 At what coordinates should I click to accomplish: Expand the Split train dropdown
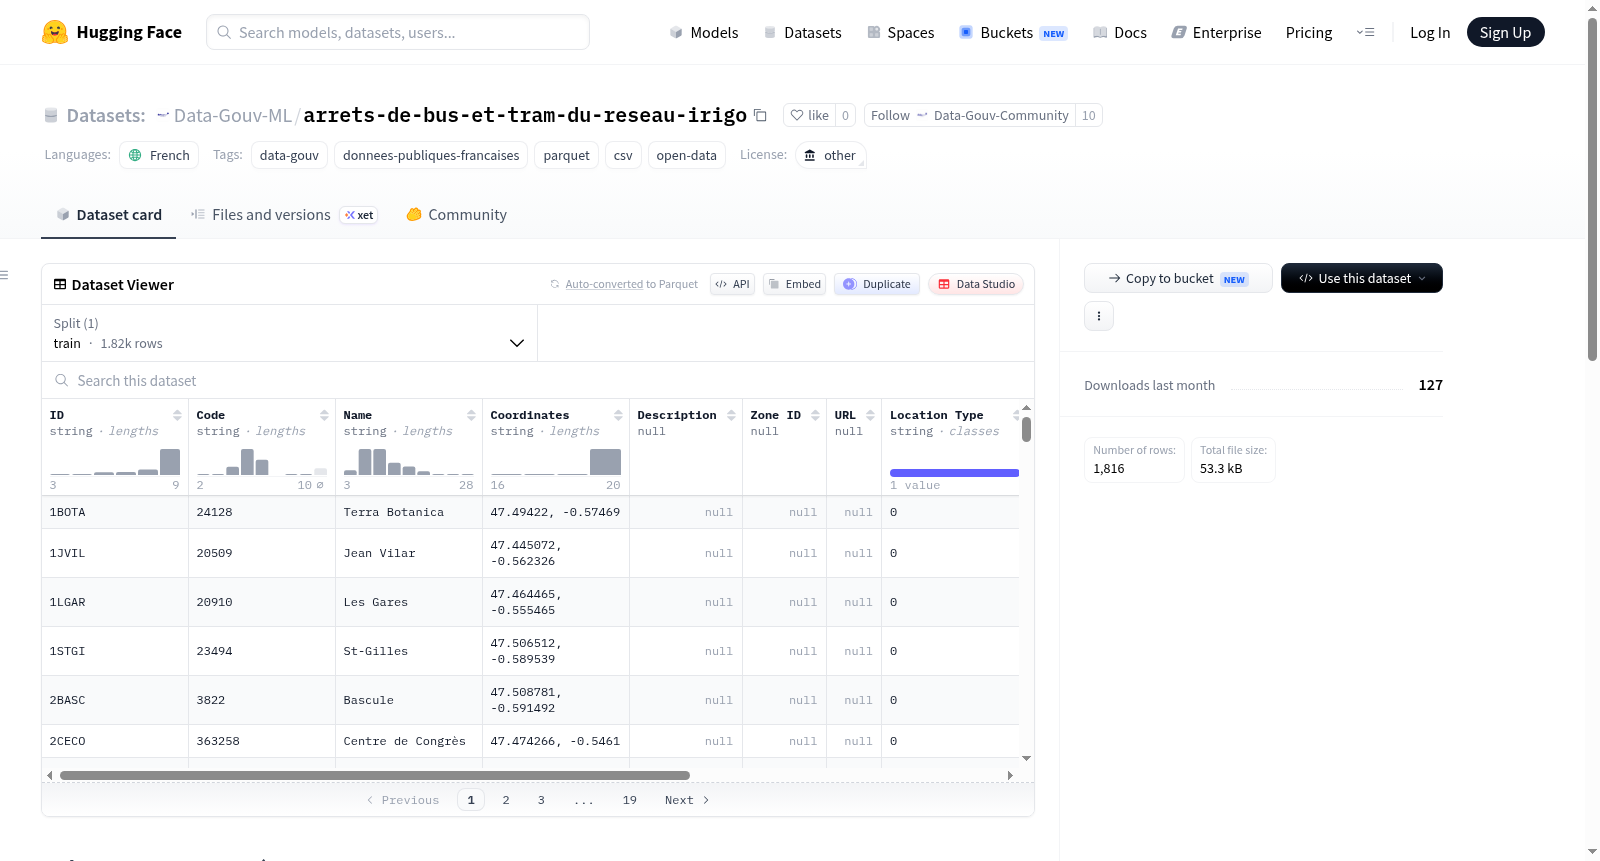(289, 333)
